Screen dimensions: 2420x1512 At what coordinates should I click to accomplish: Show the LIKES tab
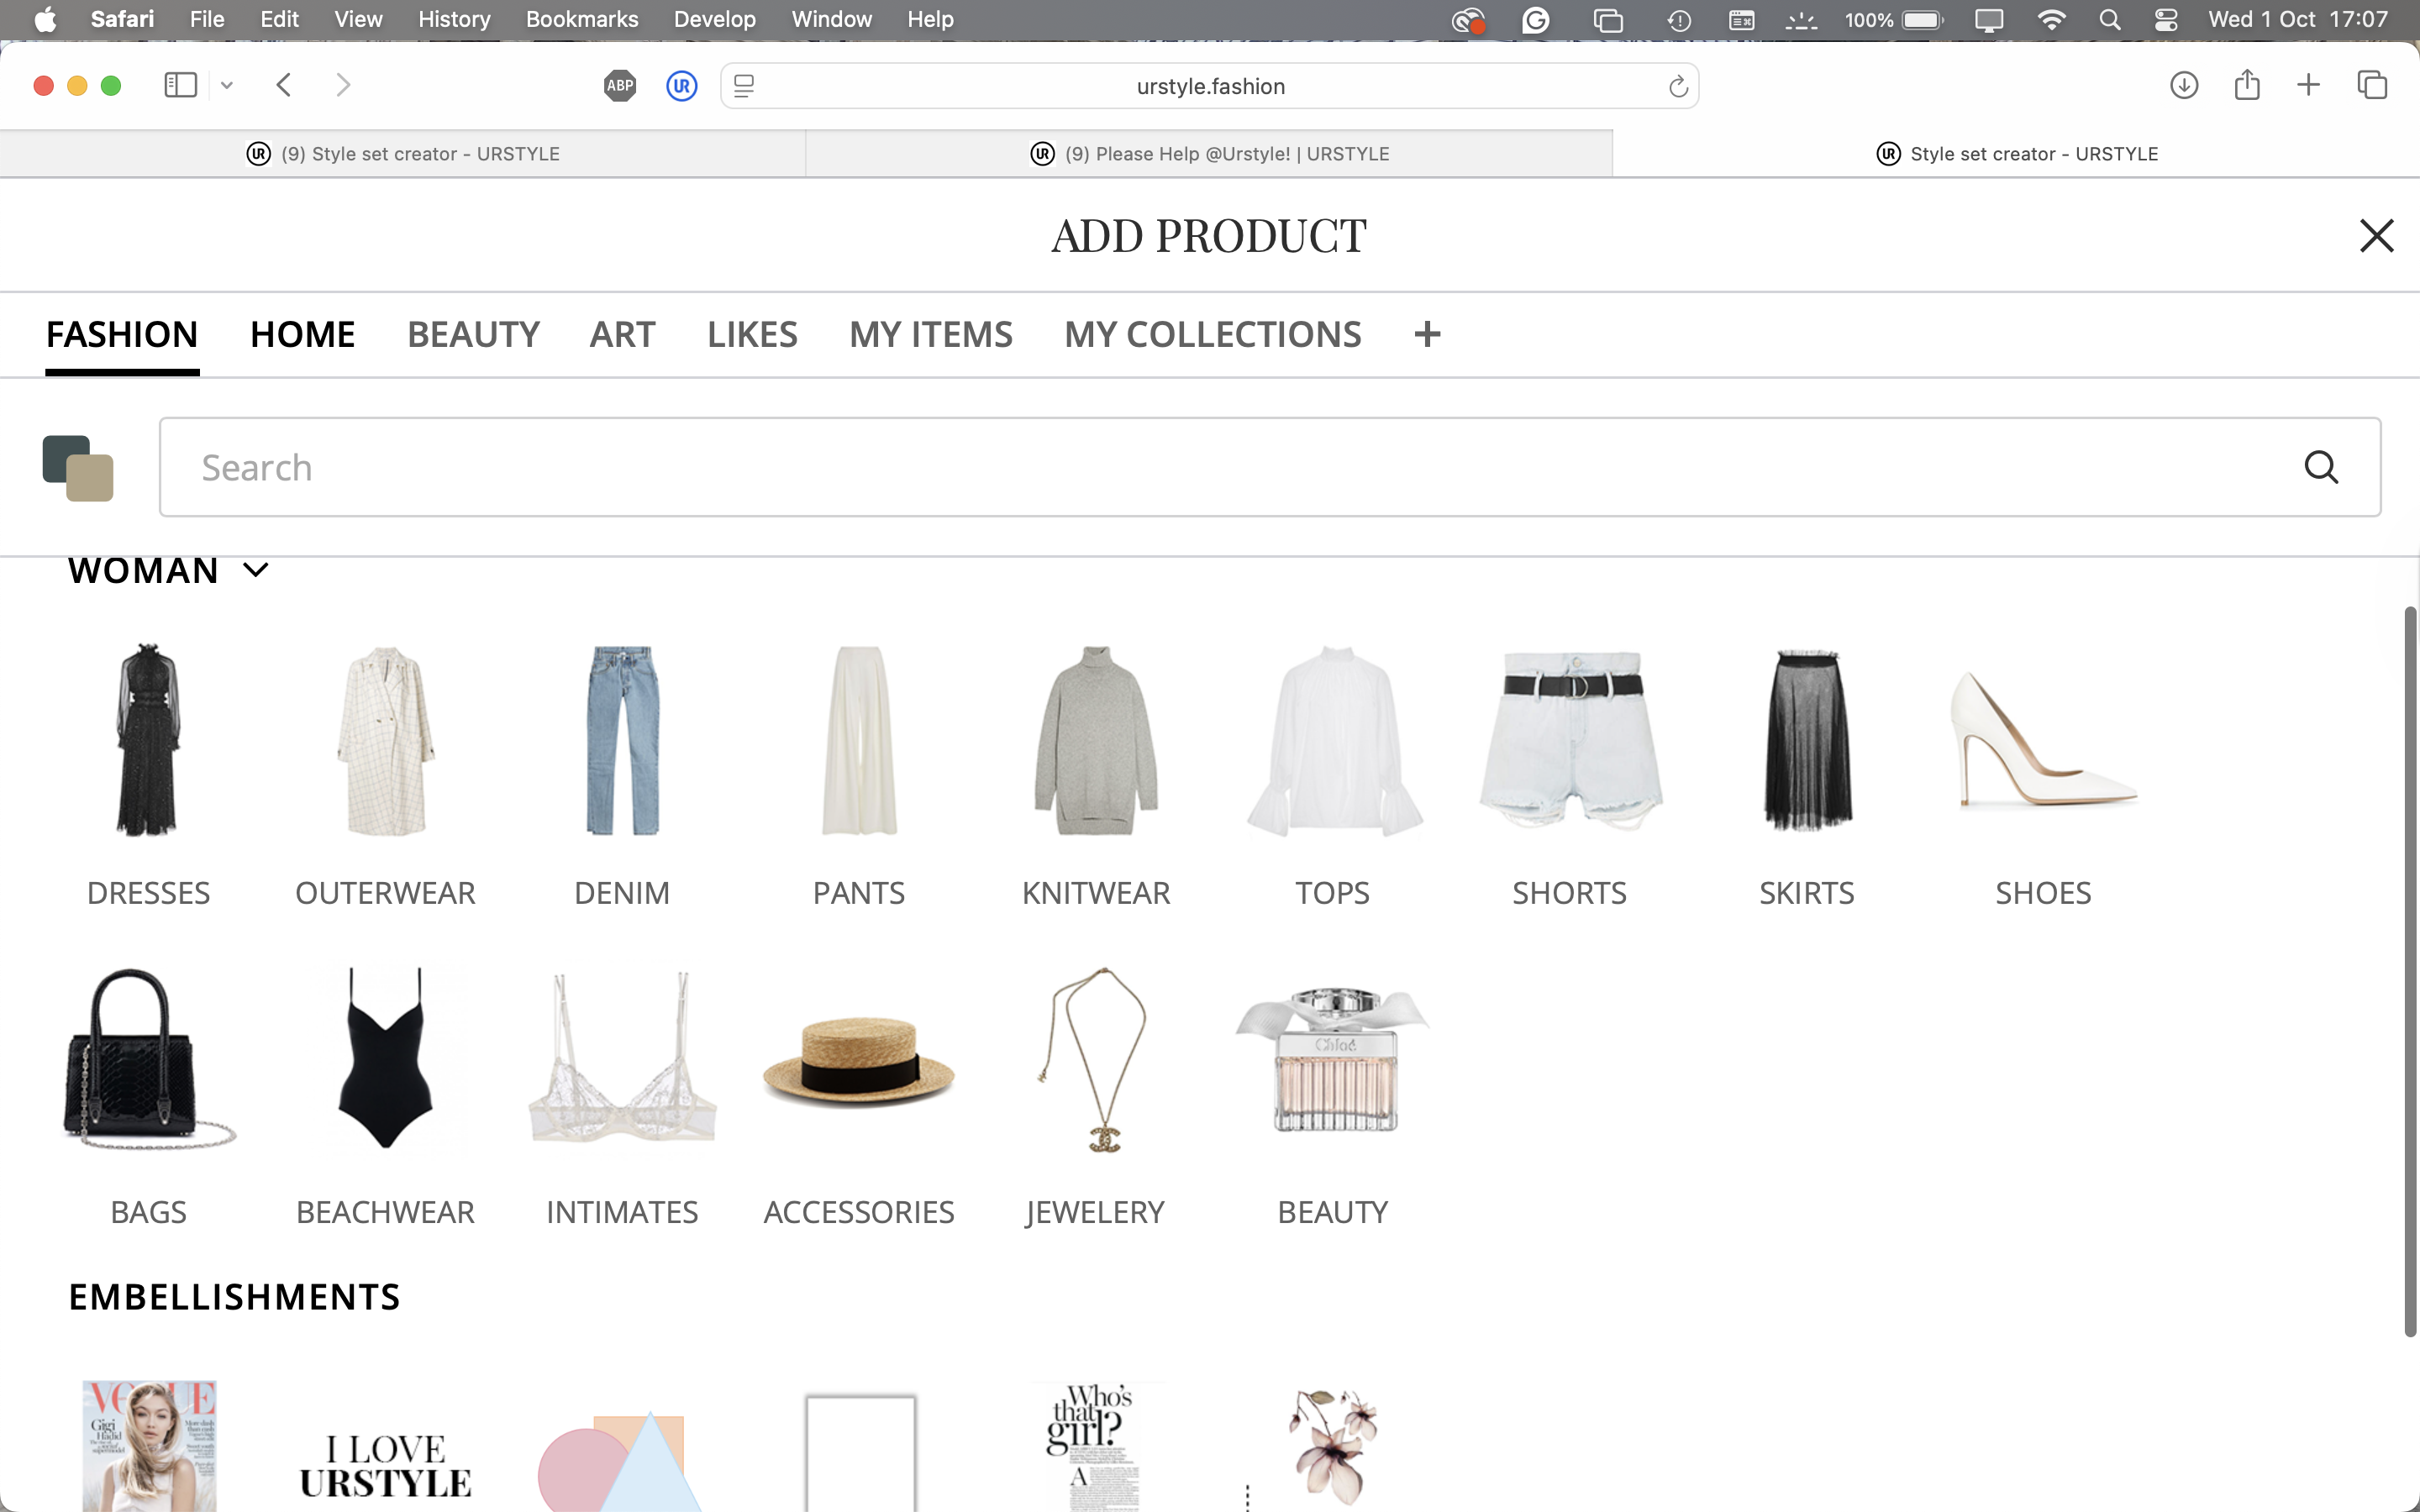[x=752, y=334]
